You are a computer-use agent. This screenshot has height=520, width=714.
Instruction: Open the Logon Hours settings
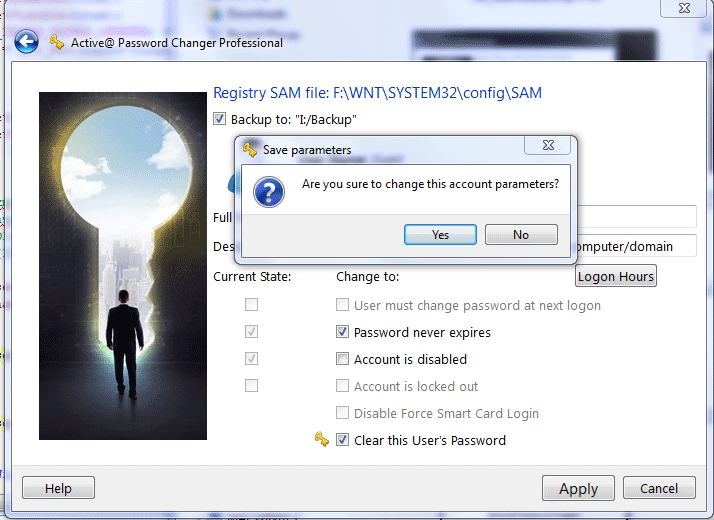click(x=616, y=276)
